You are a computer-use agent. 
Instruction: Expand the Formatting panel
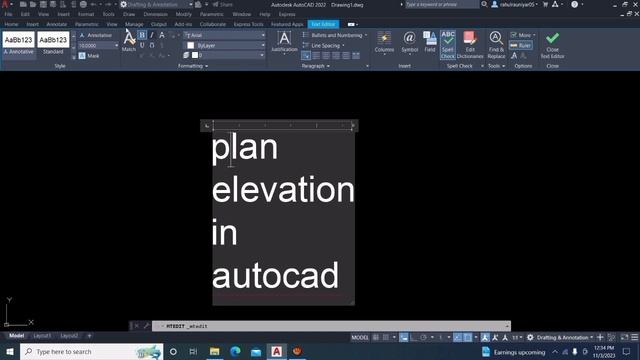tap(193, 66)
